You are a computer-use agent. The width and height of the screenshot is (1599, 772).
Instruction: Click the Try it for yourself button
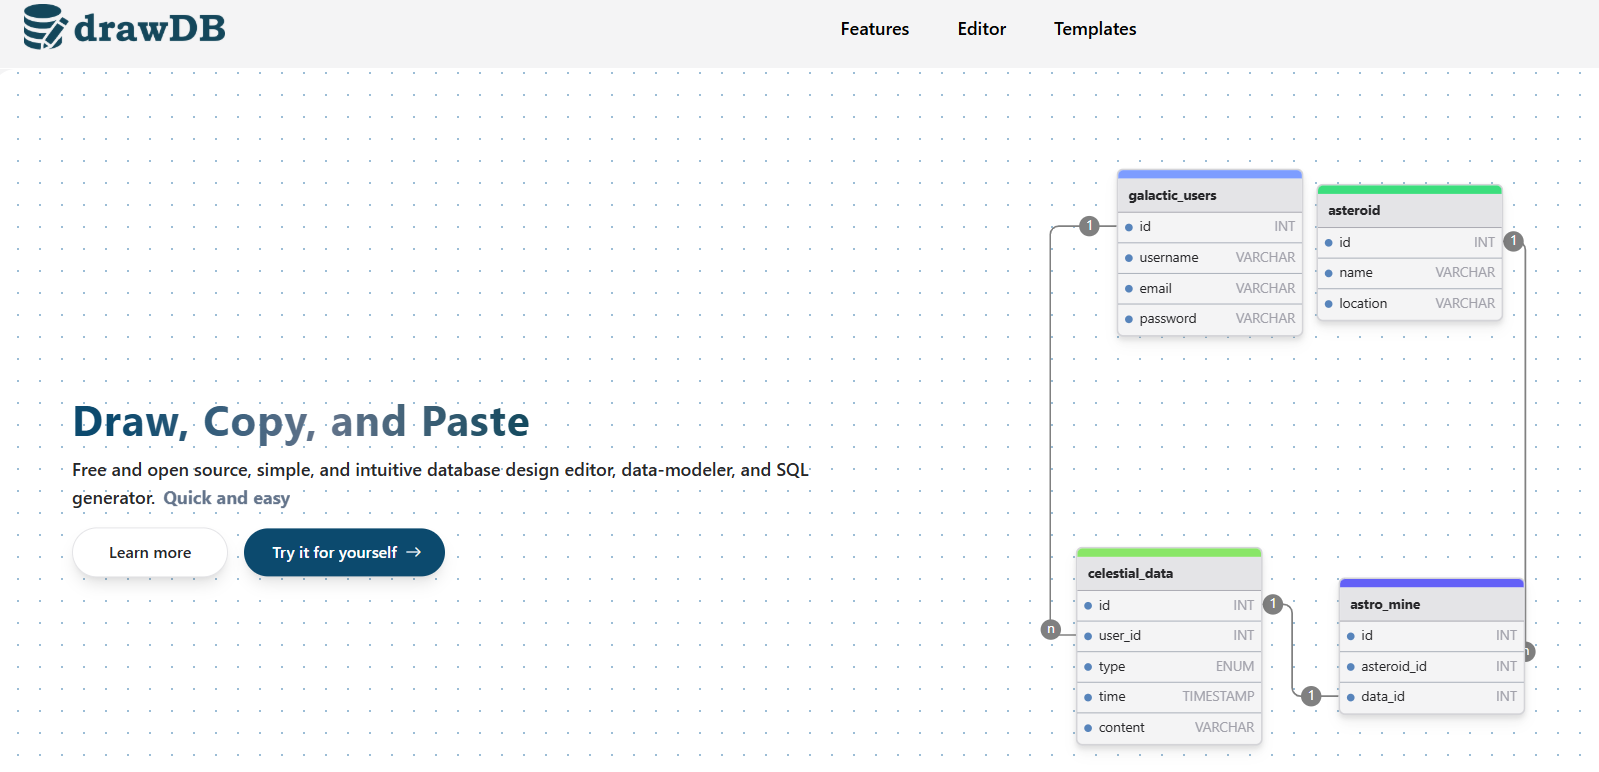tap(344, 552)
